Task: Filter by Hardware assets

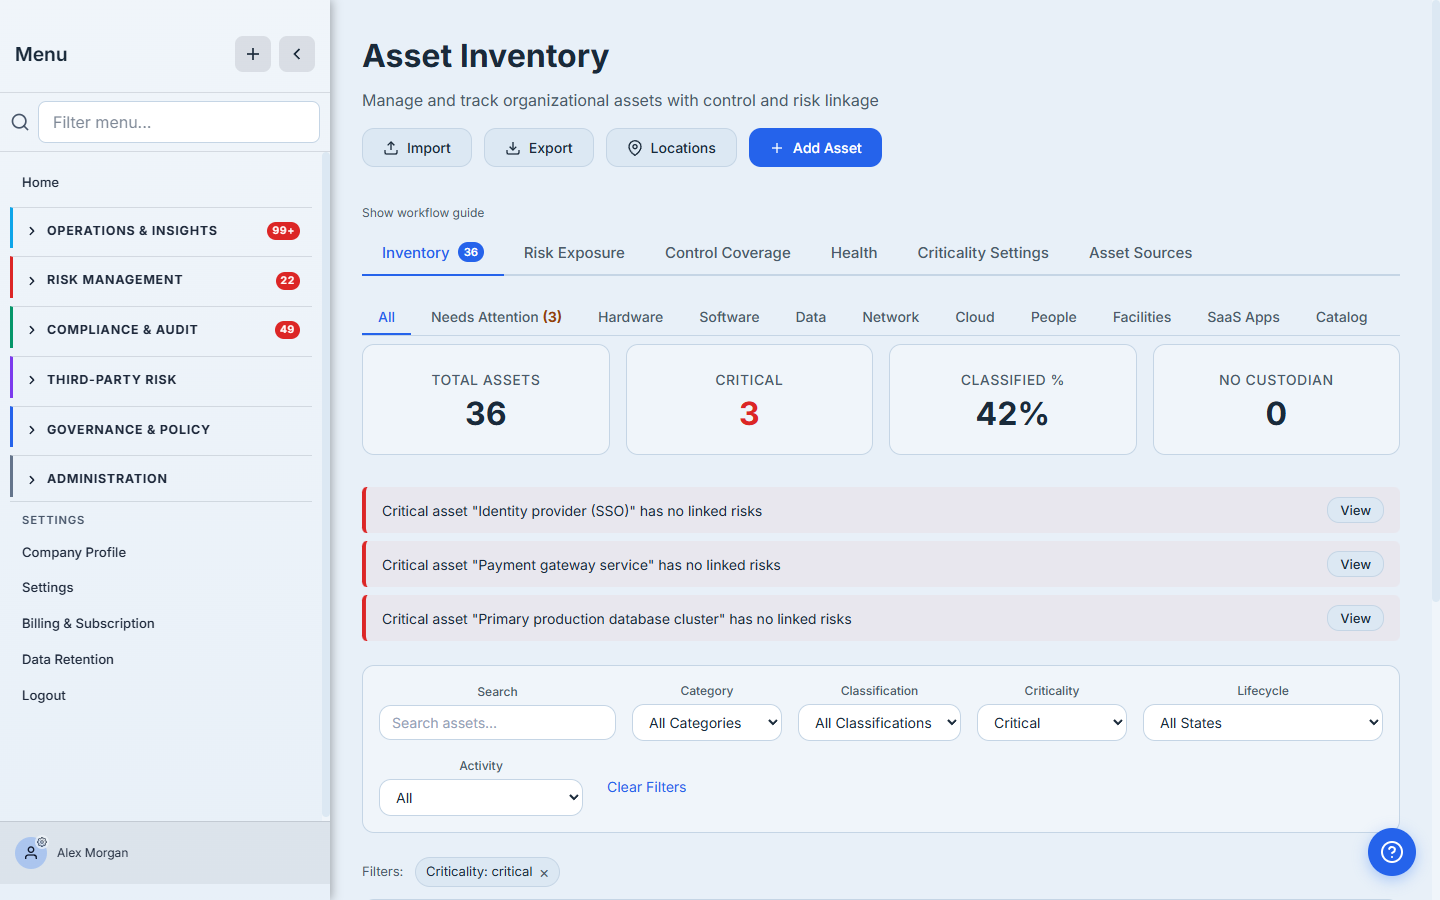Action: [x=630, y=317]
